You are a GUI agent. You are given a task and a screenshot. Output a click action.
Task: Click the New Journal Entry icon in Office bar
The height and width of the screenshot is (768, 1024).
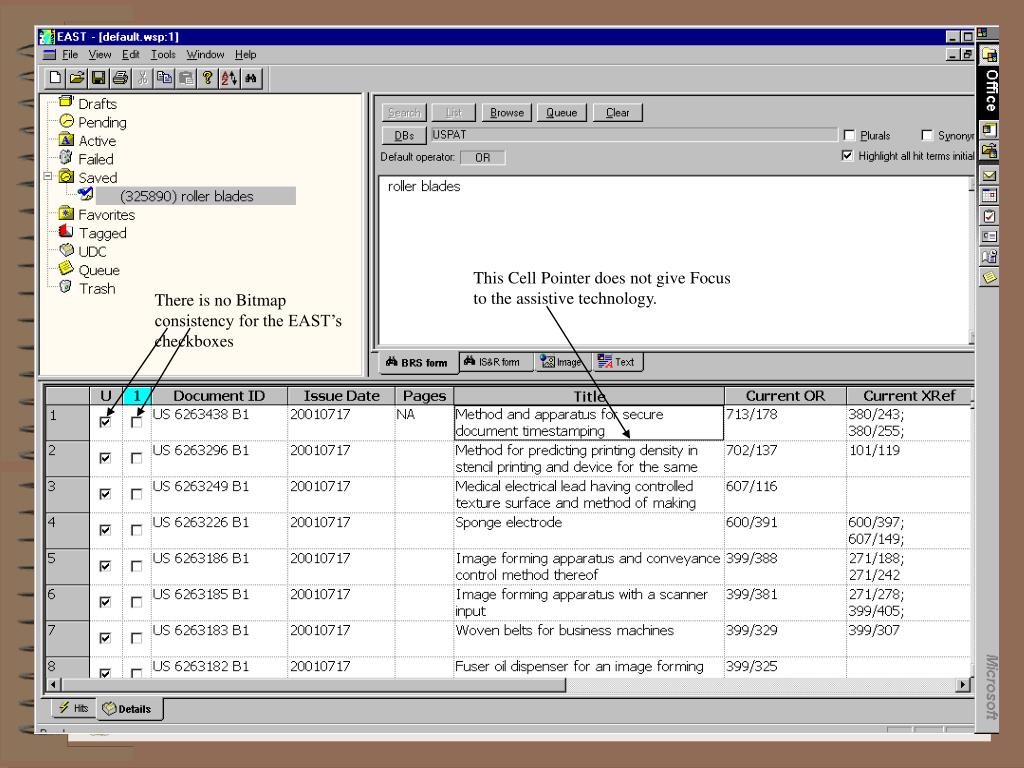point(989,257)
